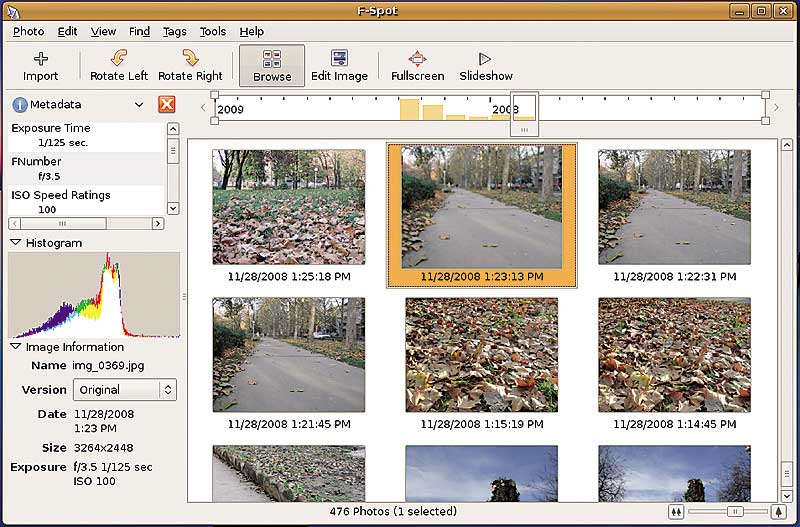Click the thumbnail size slider handle

[x=735, y=511]
